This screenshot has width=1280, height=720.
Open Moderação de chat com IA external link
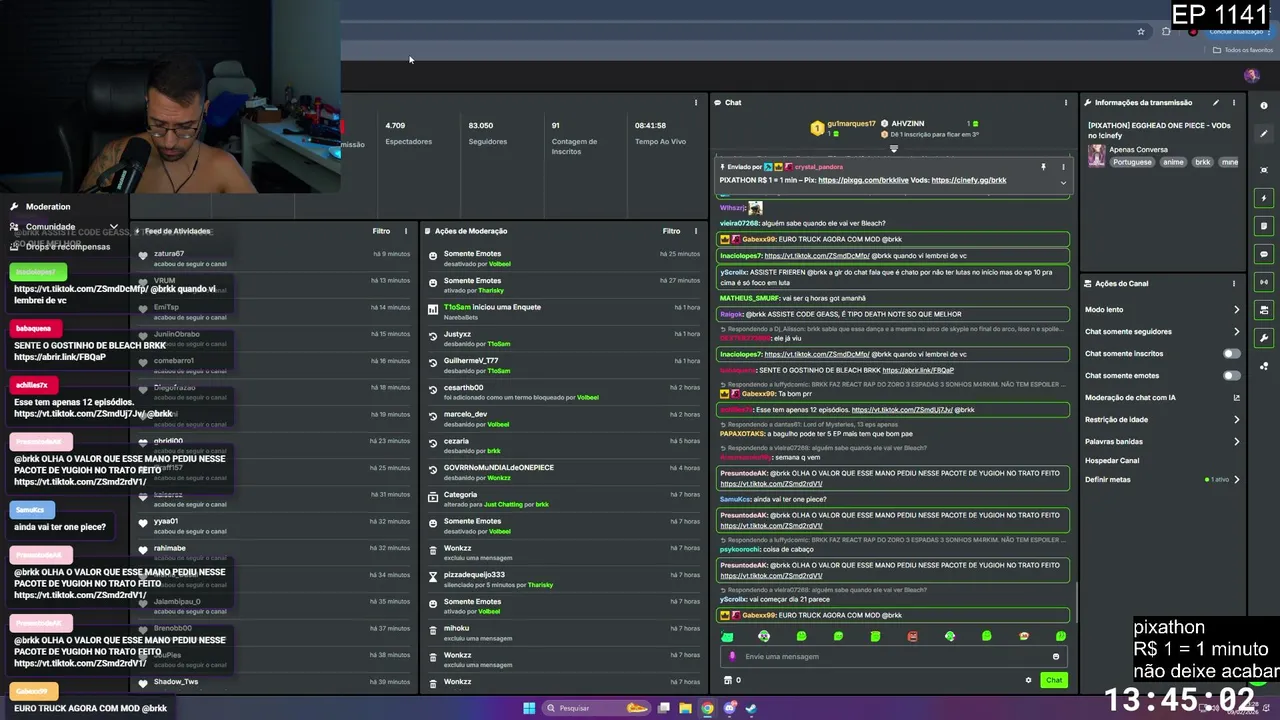point(1236,397)
